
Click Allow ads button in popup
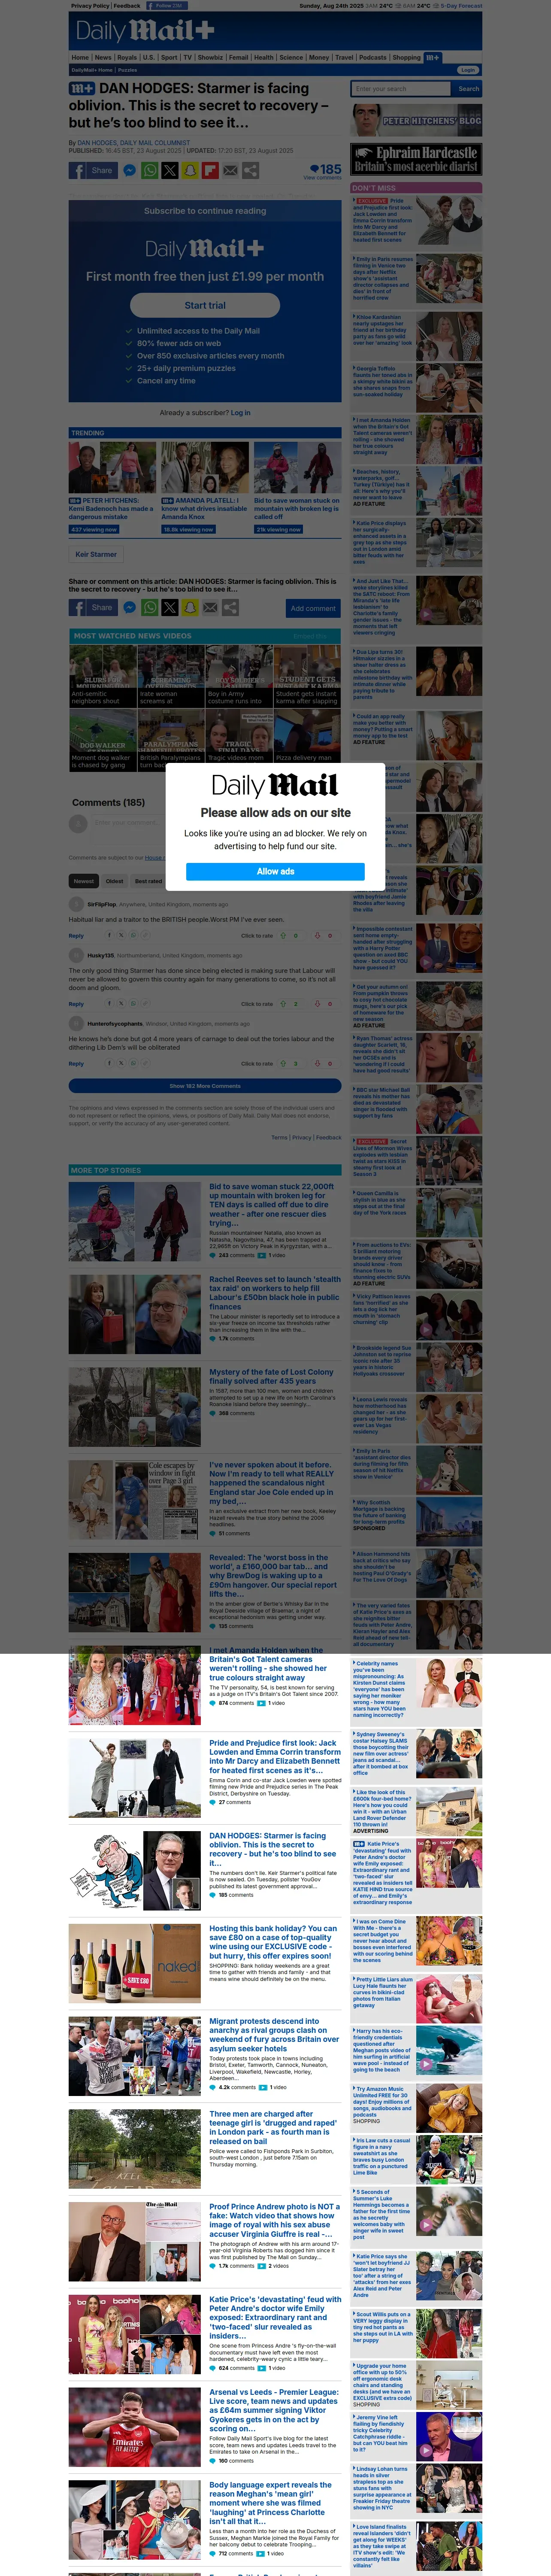275,871
